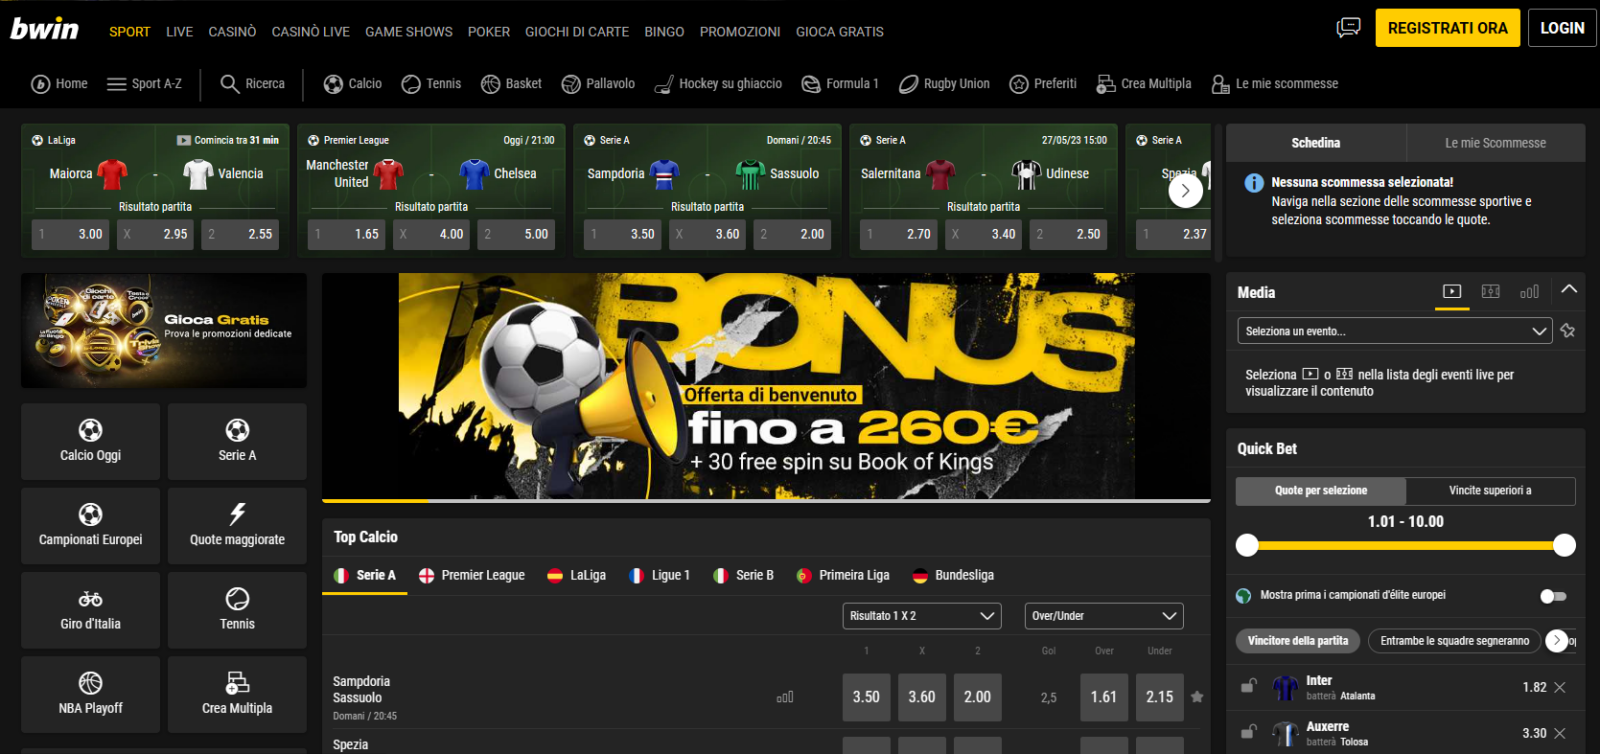1600x754 pixels.
Task: Select Hockey su ghiaccio
Action: pyautogui.click(x=718, y=84)
